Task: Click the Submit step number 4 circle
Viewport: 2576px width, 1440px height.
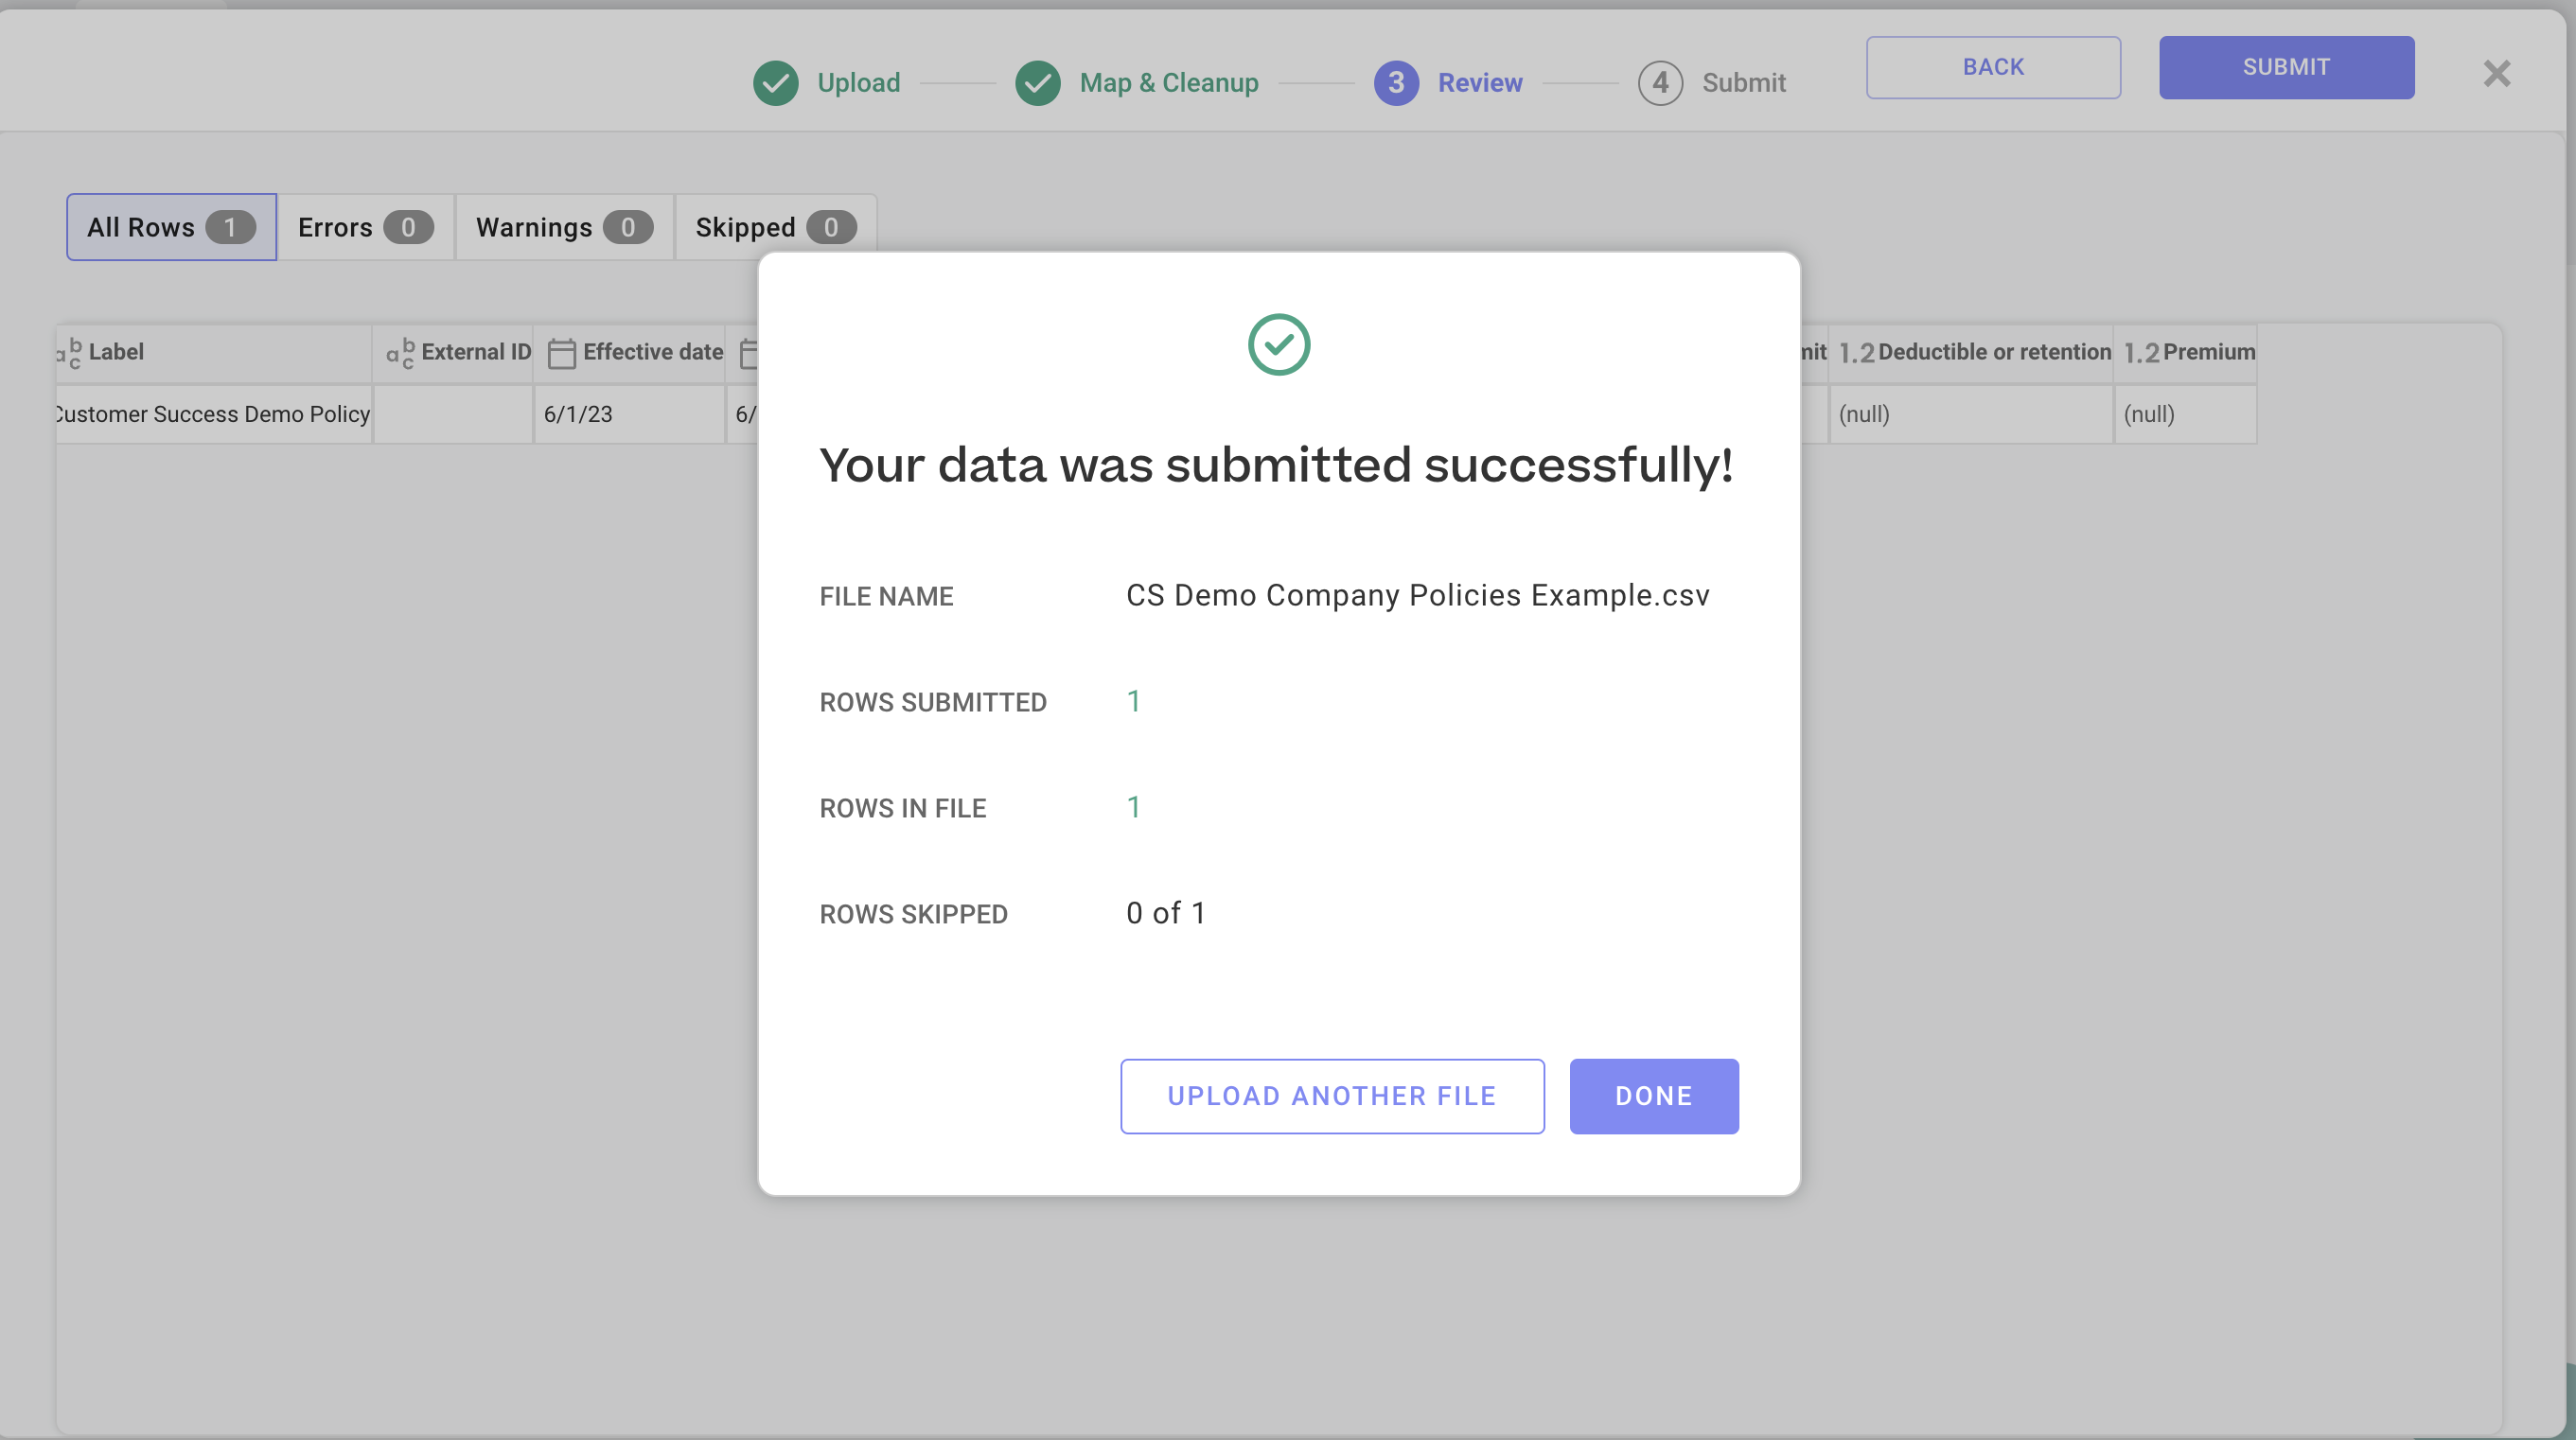Action: point(1660,83)
